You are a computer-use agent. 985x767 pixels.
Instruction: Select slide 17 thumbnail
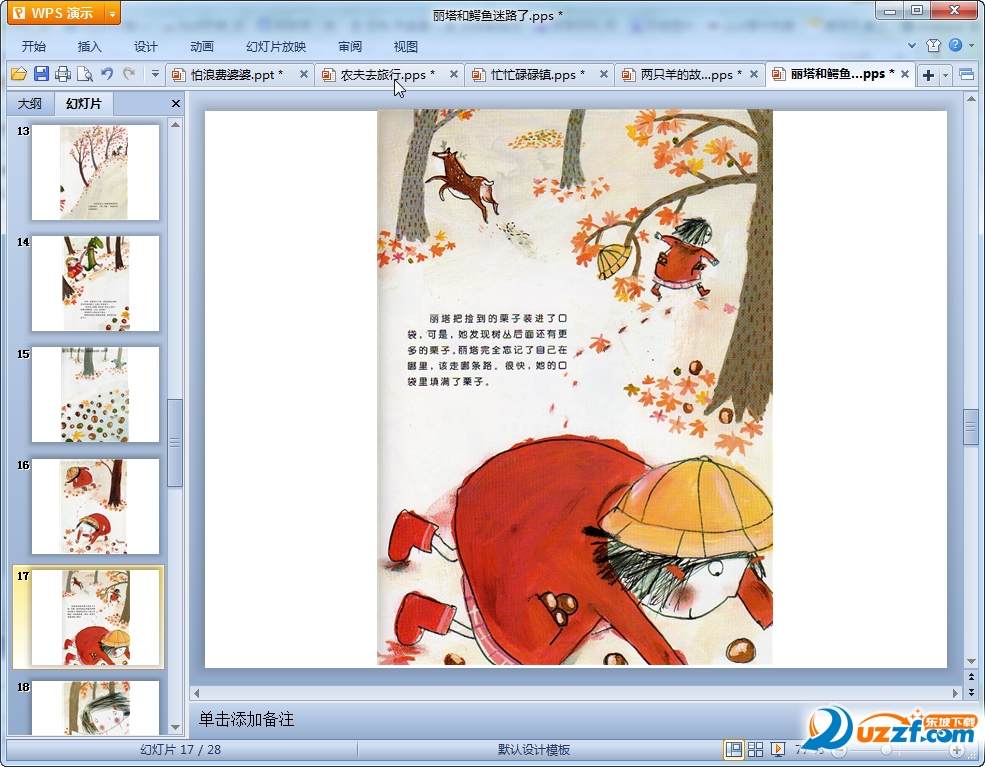pos(95,617)
